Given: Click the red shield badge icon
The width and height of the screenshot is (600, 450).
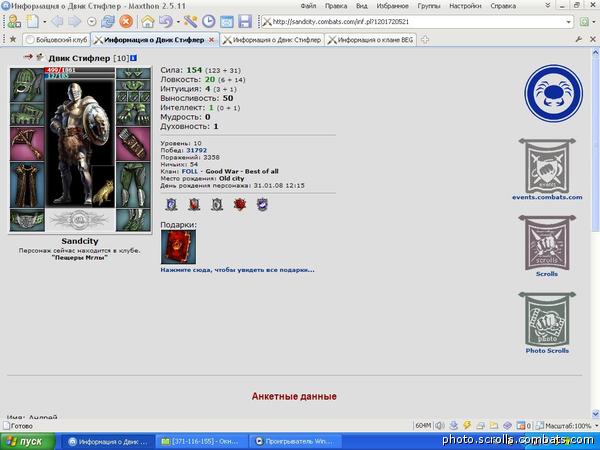Looking at the screenshot, I should [x=194, y=205].
